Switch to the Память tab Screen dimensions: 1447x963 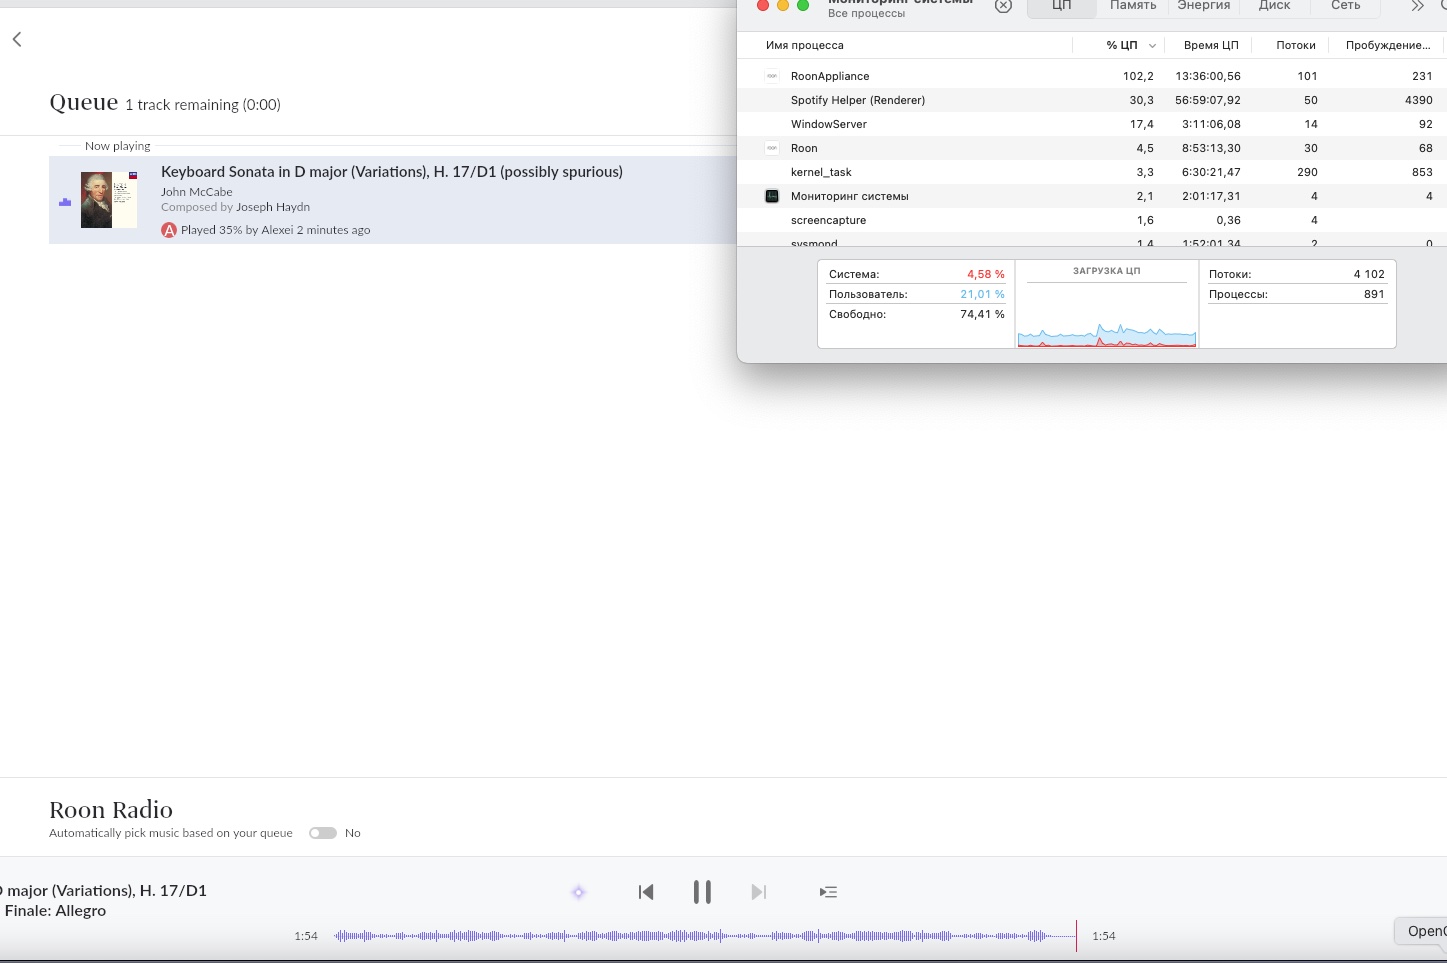pos(1133,6)
